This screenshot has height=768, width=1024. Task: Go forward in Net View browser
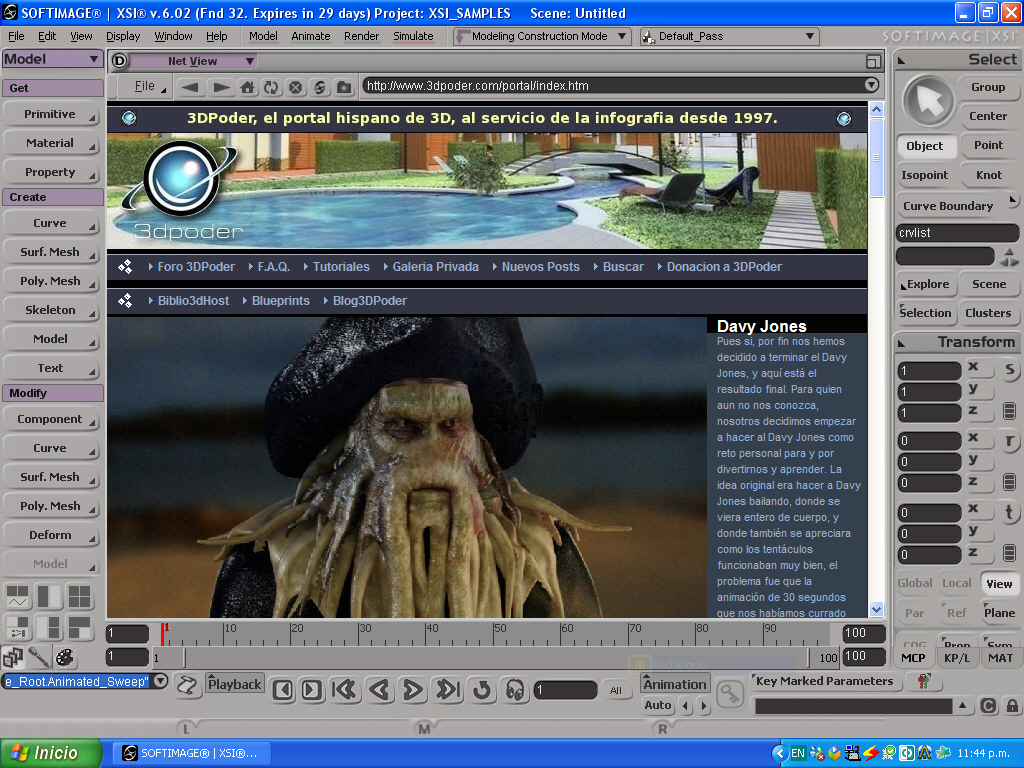pyautogui.click(x=221, y=87)
